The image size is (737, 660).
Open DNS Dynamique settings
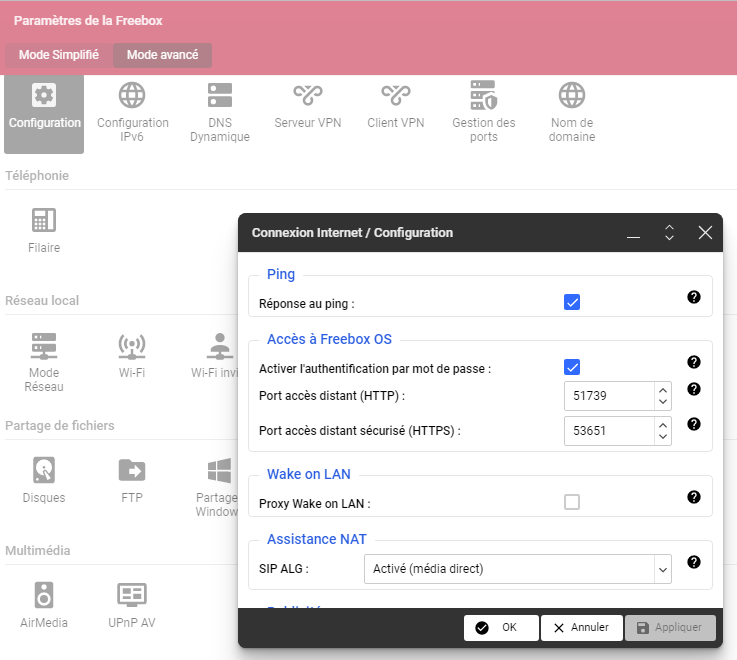(x=220, y=112)
